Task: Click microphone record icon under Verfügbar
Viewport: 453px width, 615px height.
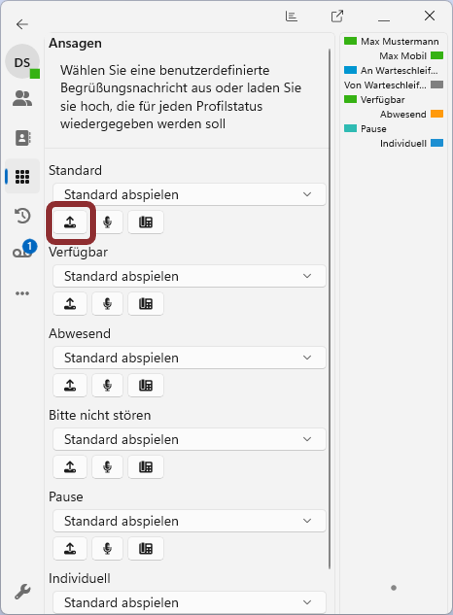Action: [x=107, y=304]
